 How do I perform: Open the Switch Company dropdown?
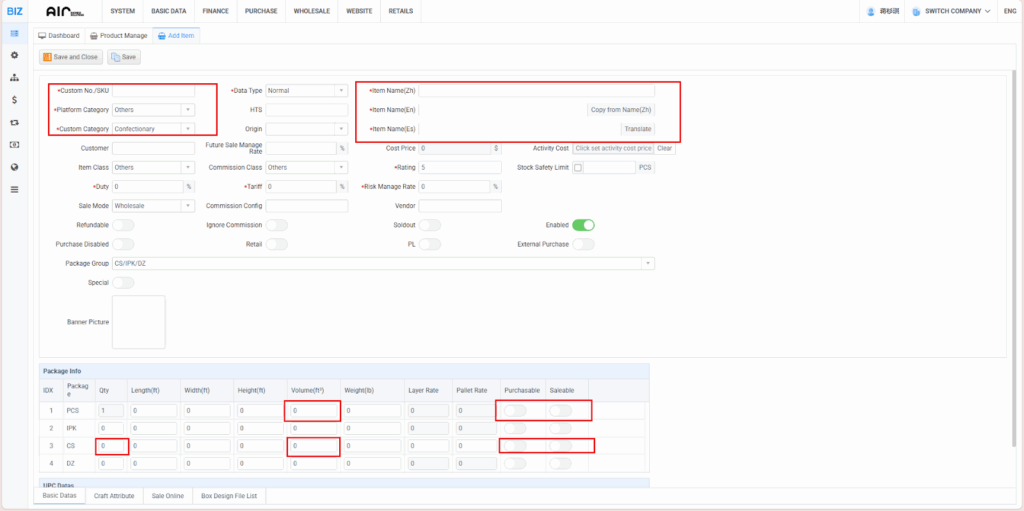[950, 11]
